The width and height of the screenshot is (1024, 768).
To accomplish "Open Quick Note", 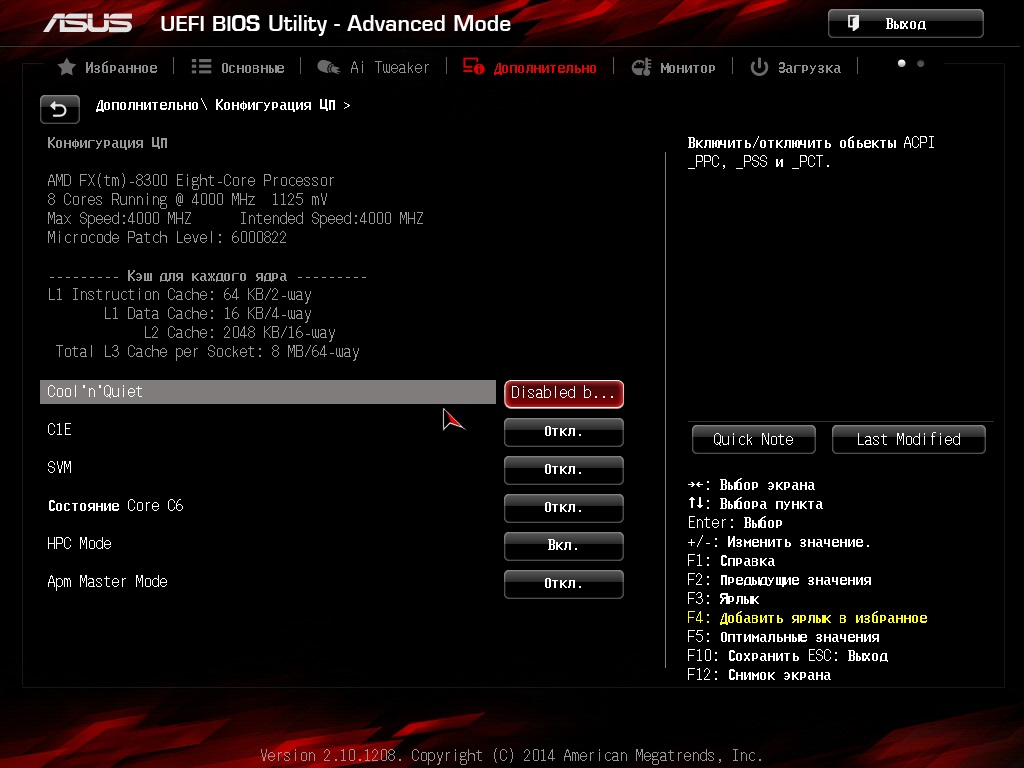I will click(x=754, y=440).
